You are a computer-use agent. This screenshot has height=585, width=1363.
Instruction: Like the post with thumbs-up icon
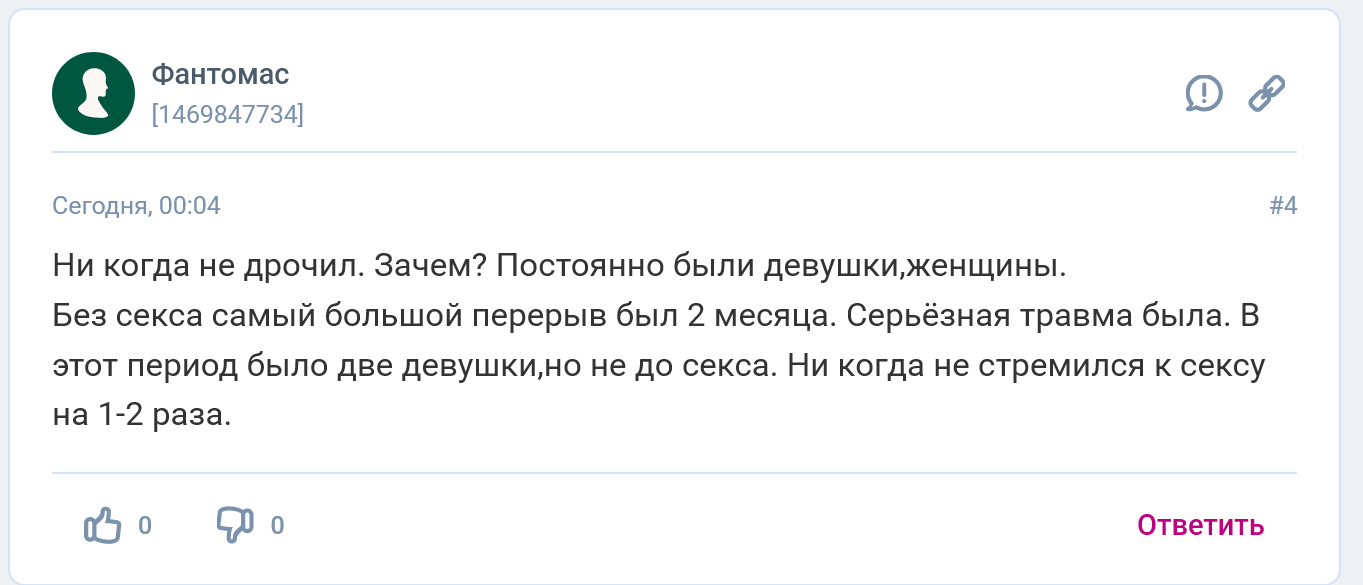pos(102,525)
